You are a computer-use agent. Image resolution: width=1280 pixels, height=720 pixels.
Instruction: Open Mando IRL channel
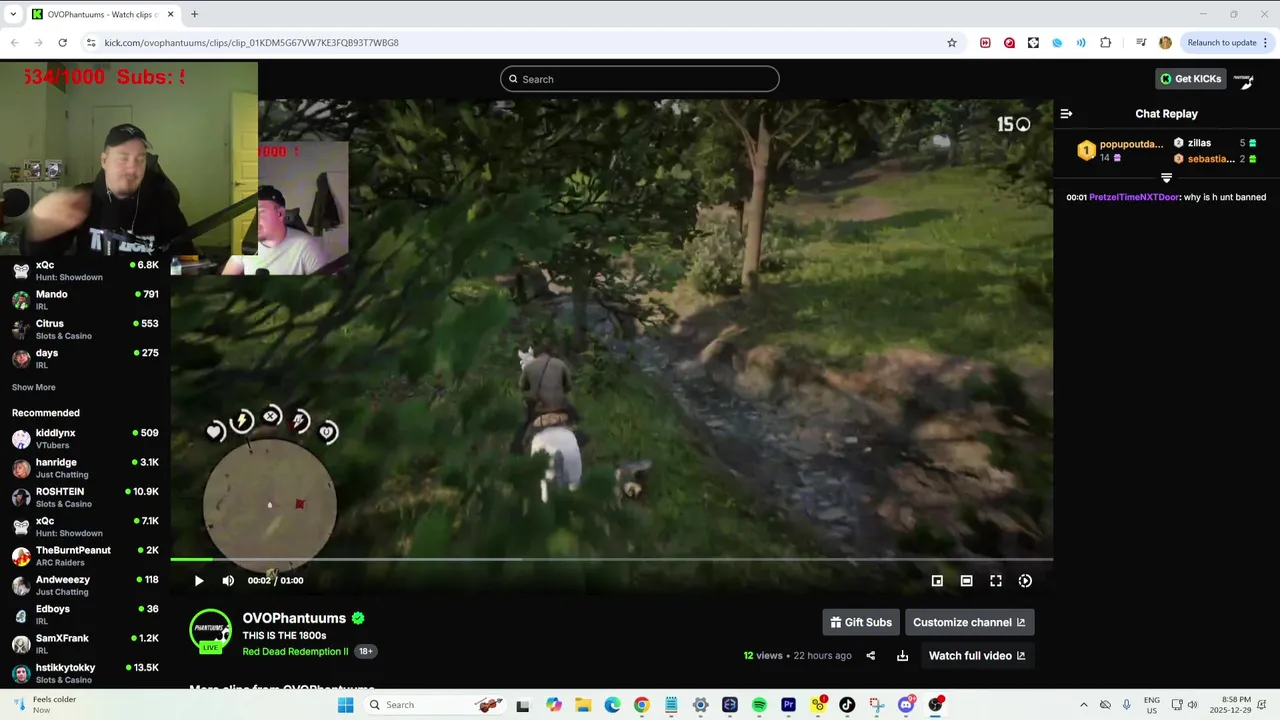point(85,300)
